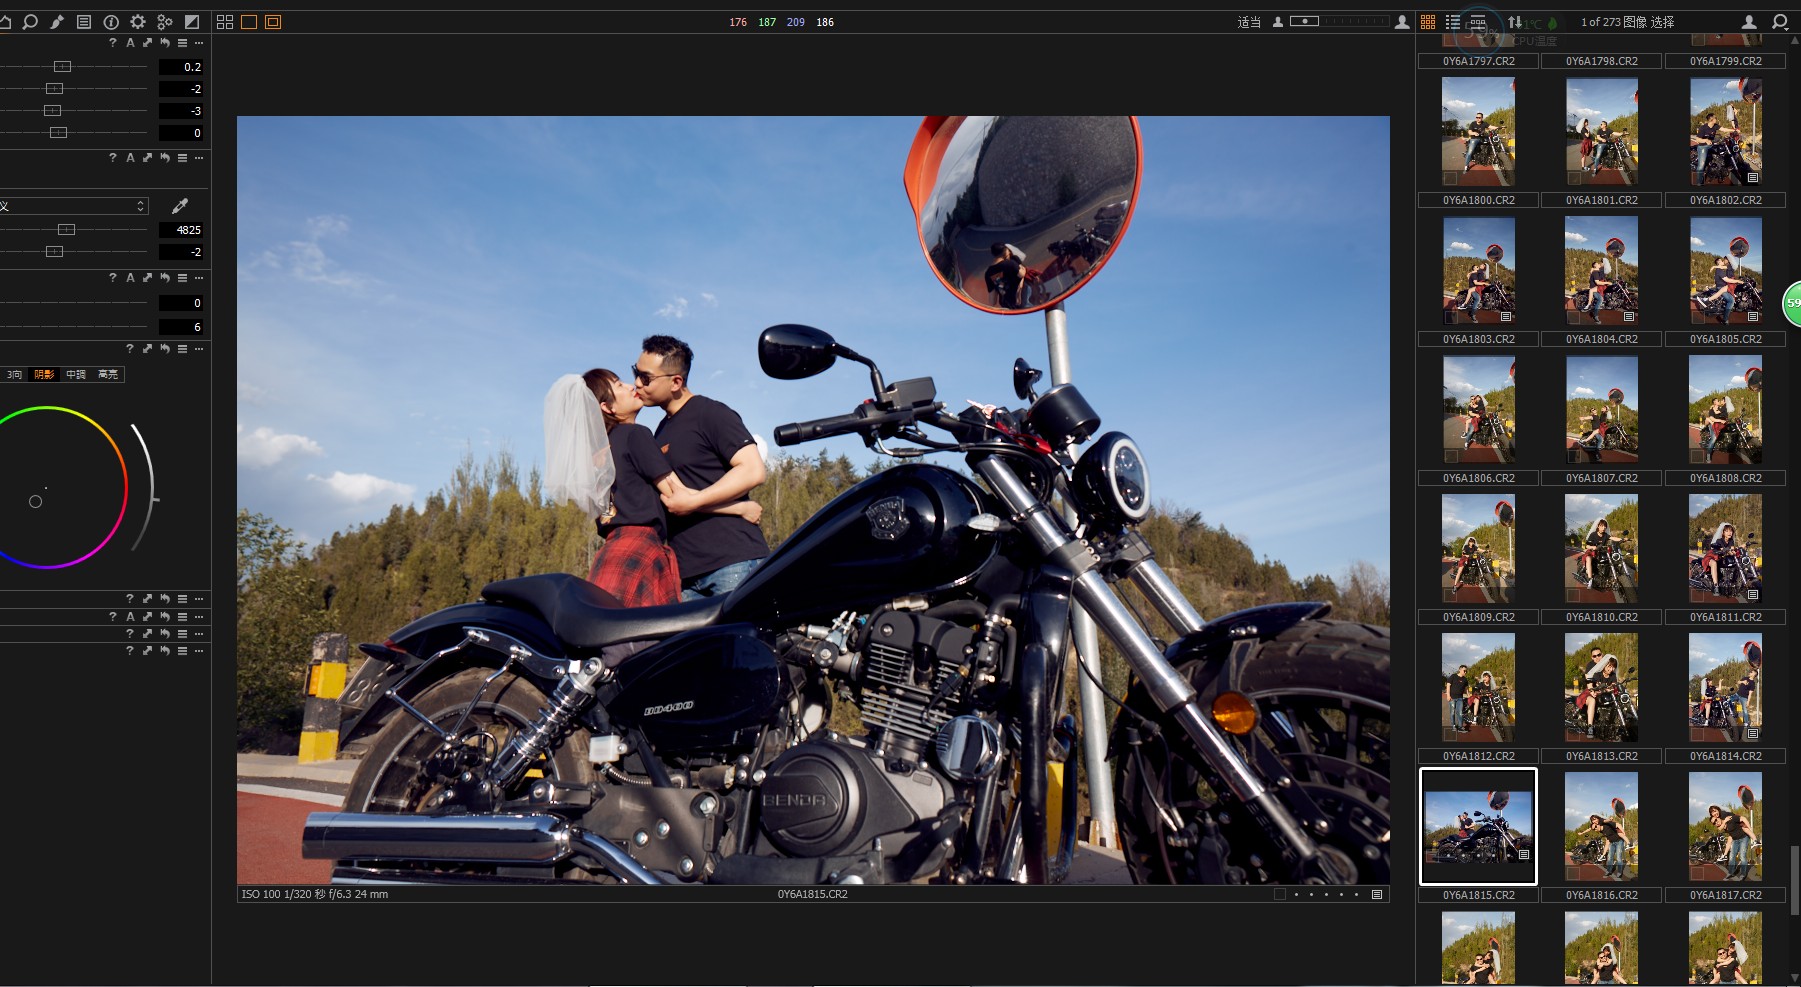Click the Kelvin slider set to 4825
1801x987 pixels.
[66, 229]
